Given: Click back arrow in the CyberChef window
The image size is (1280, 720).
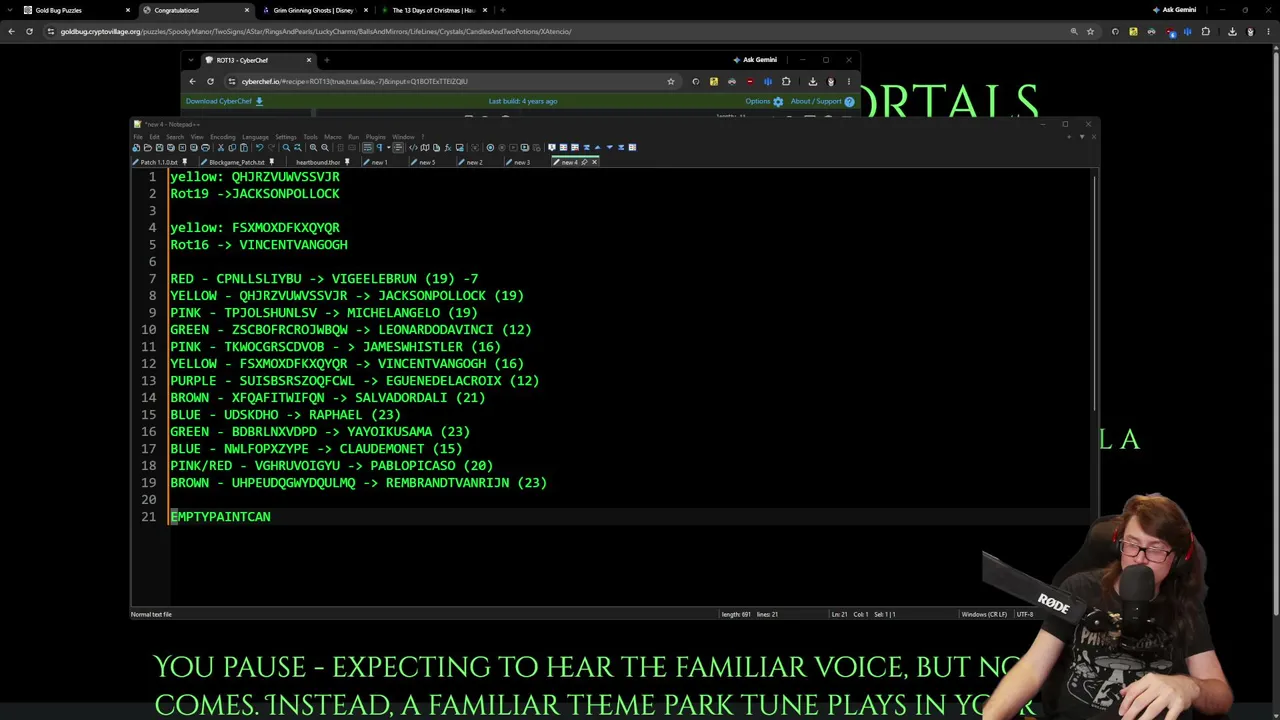Looking at the screenshot, I should pos(192,81).
